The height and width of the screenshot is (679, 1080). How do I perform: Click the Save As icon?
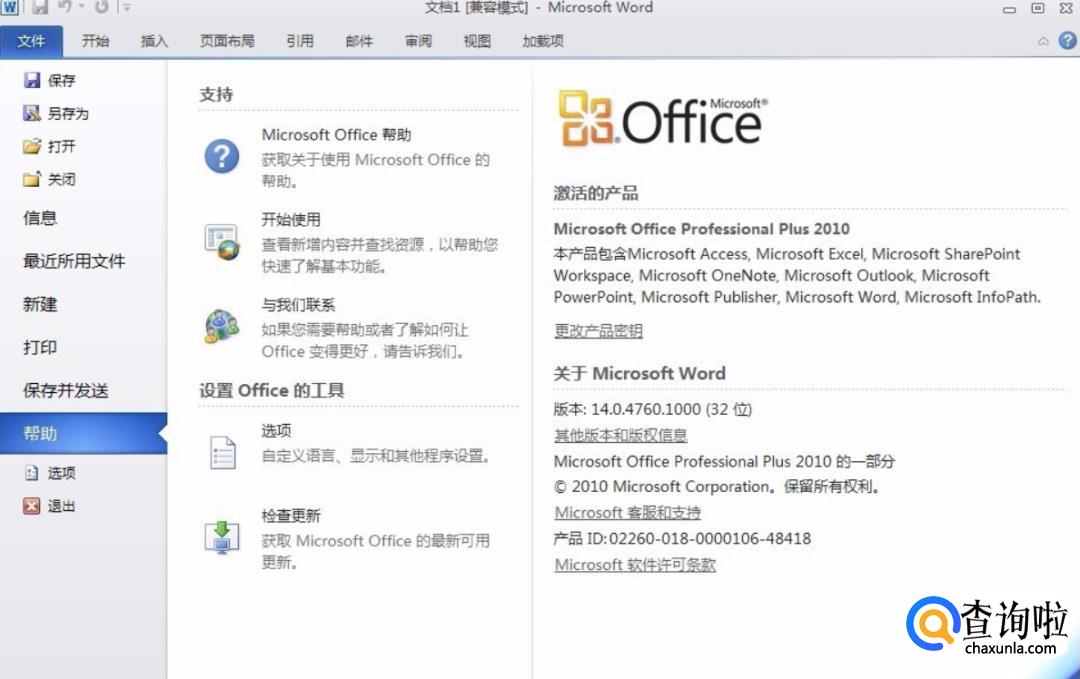click(x=32, y=113)
